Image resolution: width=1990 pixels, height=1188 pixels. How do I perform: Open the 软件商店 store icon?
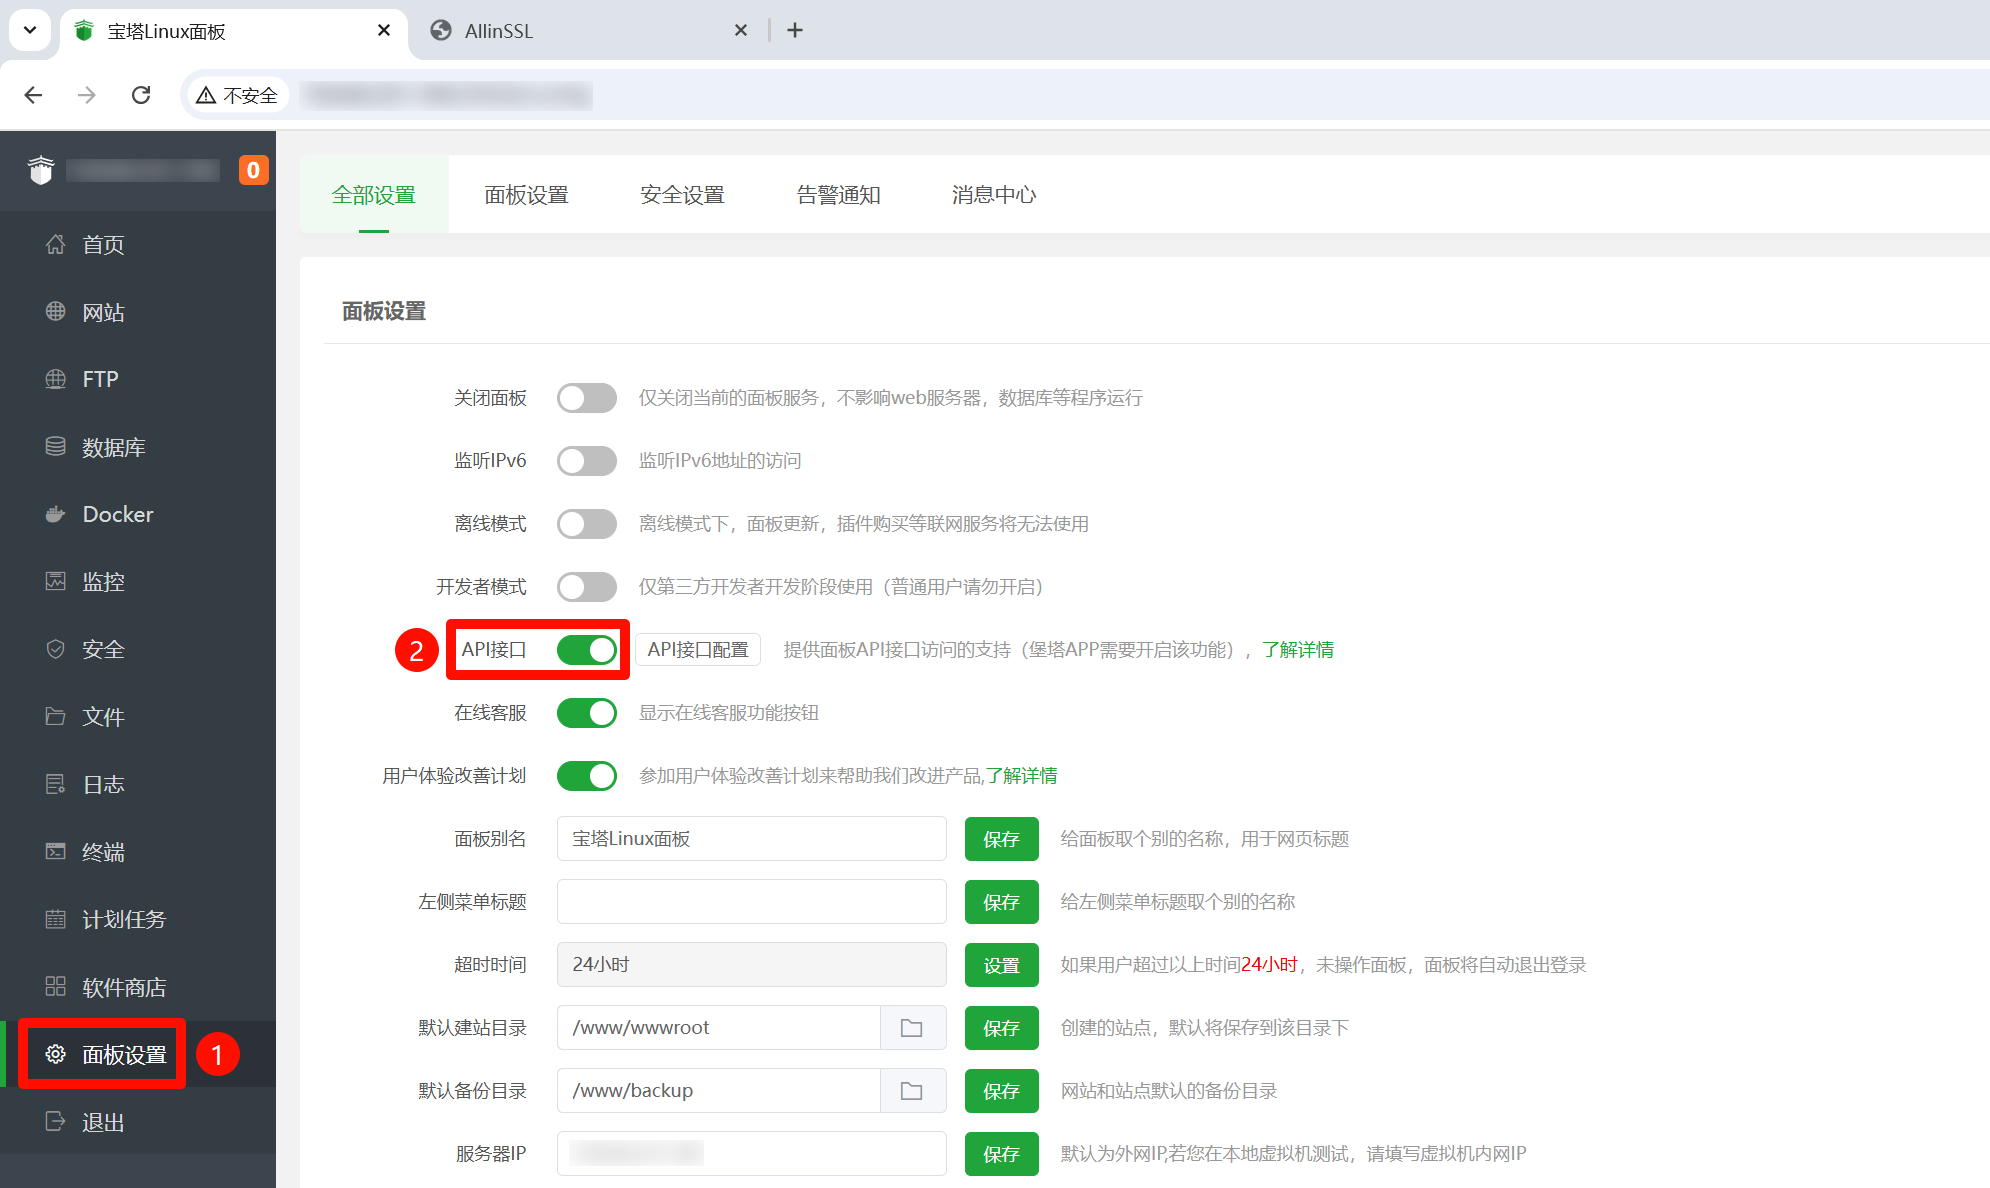coord(56,987)
